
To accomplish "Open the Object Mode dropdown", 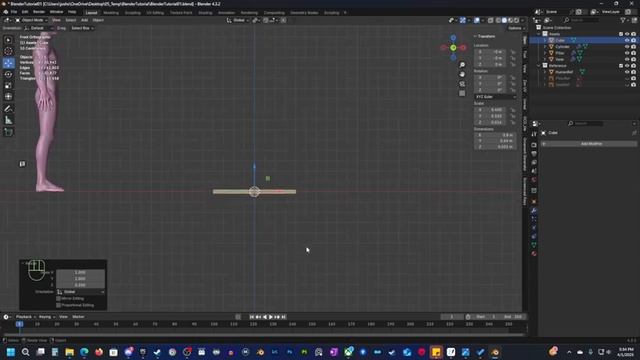I will tap(31, 20).
